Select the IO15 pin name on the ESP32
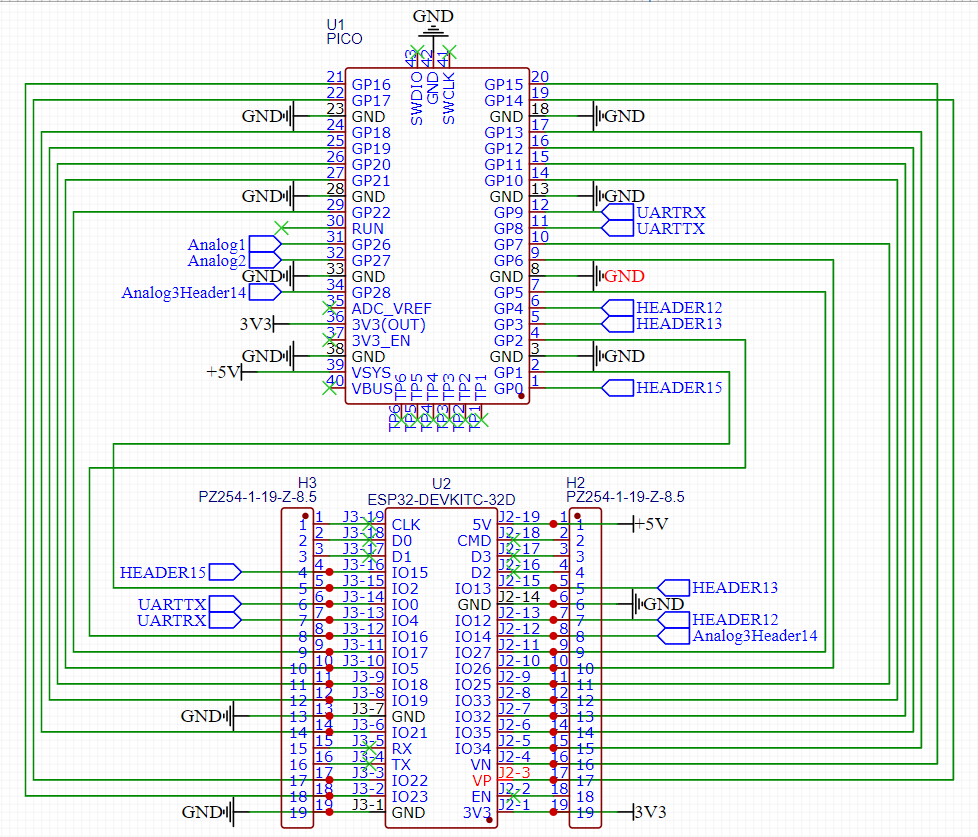978x837 pixels. (410, 573)
